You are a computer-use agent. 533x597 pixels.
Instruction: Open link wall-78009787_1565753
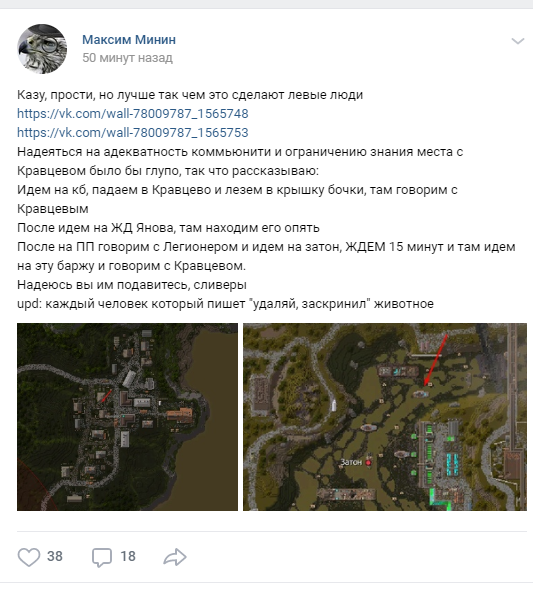tap(132, 132)
